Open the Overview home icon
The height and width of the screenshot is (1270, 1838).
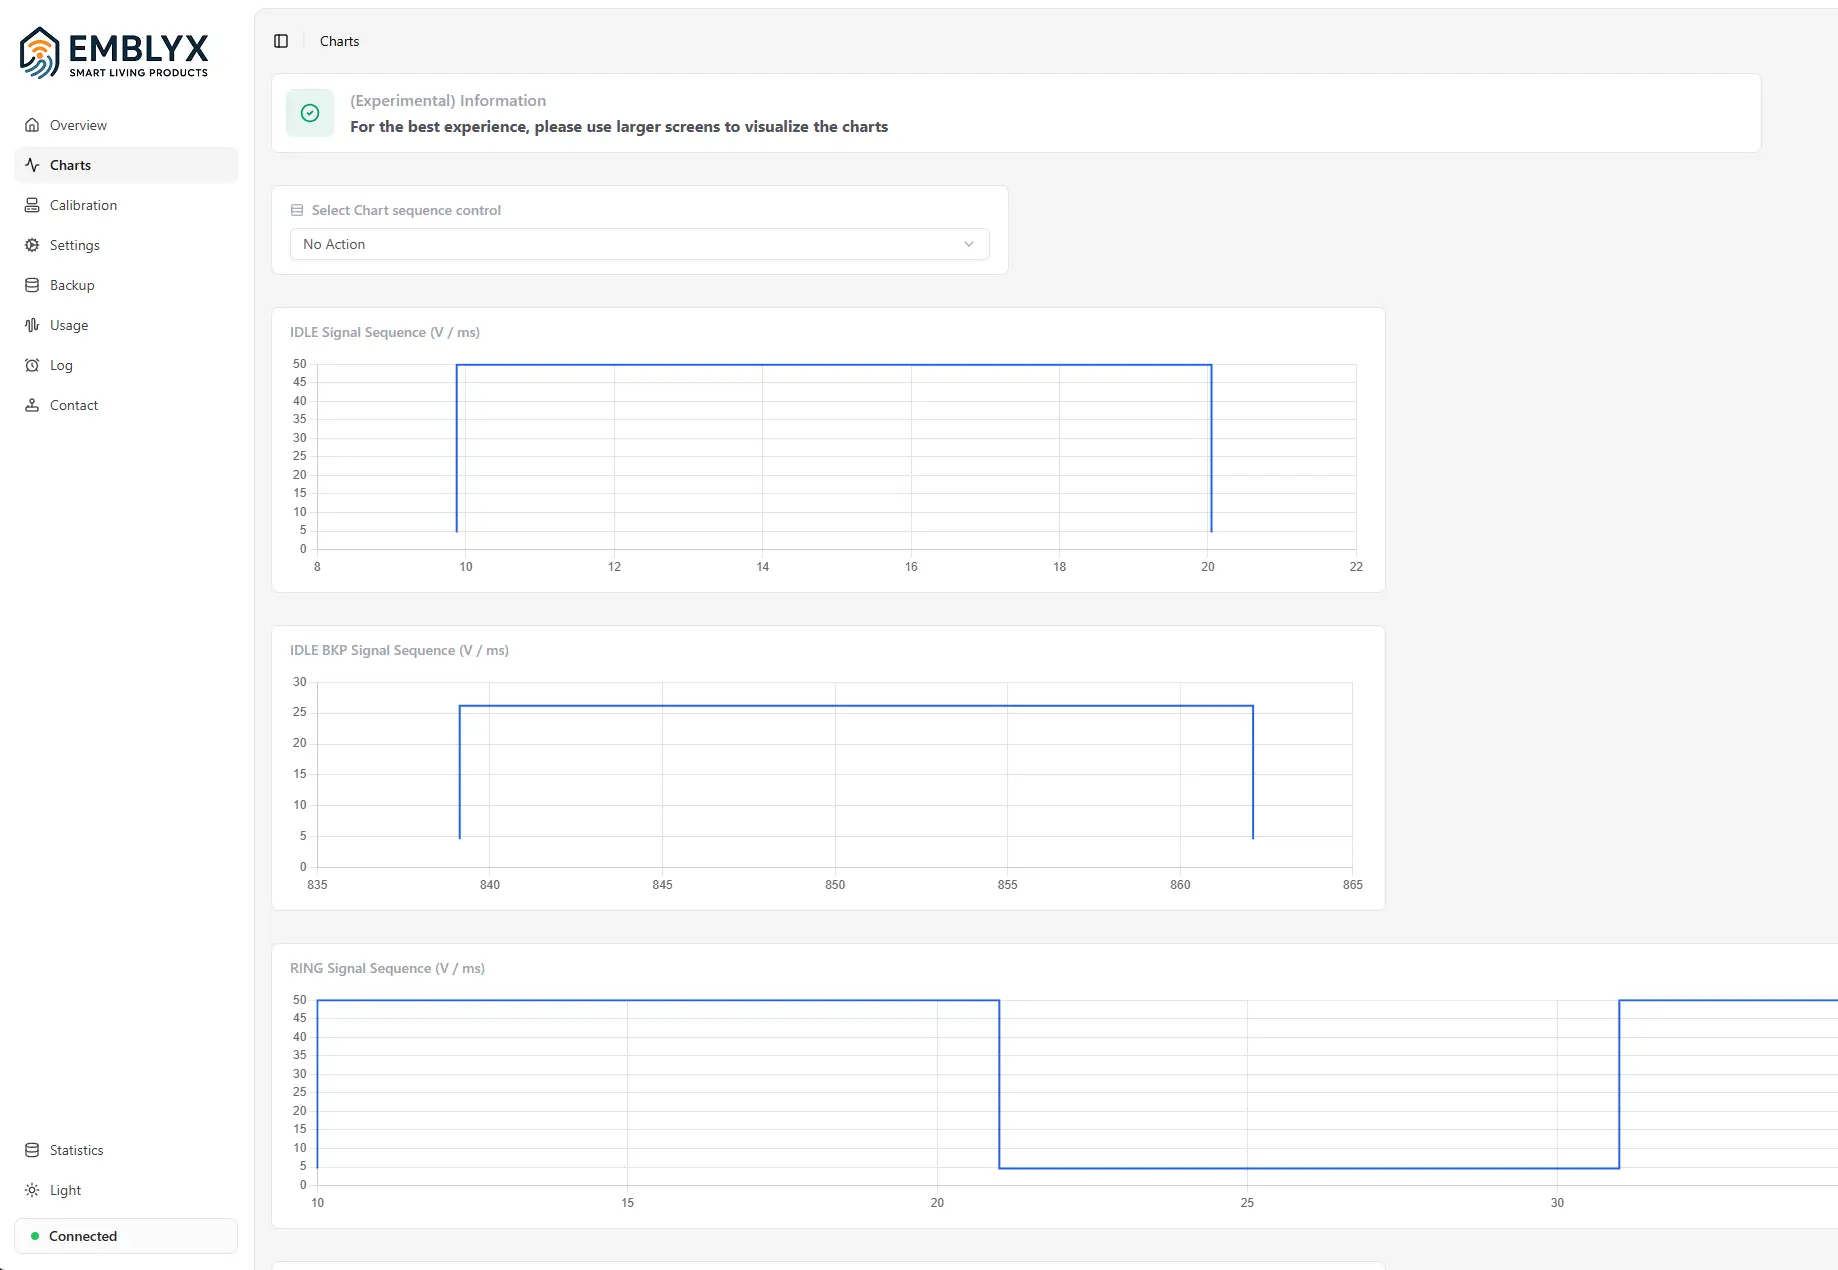pos(32,125)
